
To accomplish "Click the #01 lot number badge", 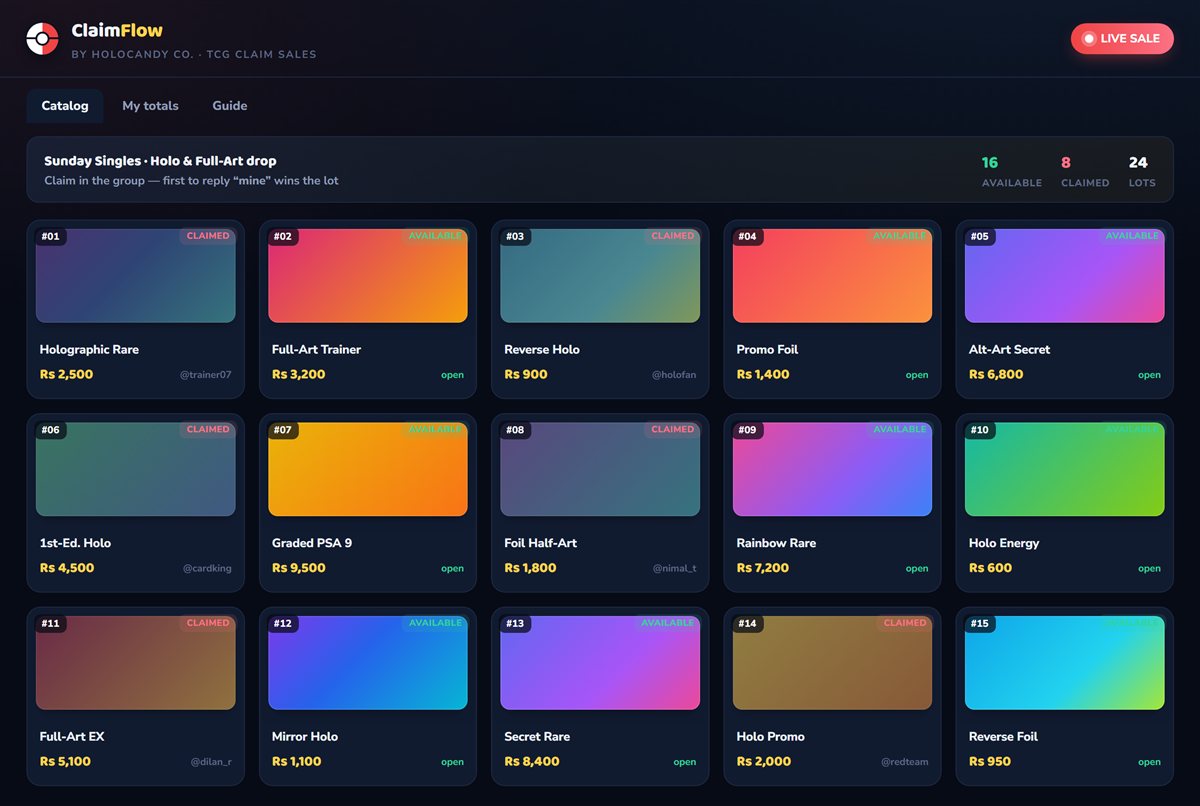I will 51,237.
